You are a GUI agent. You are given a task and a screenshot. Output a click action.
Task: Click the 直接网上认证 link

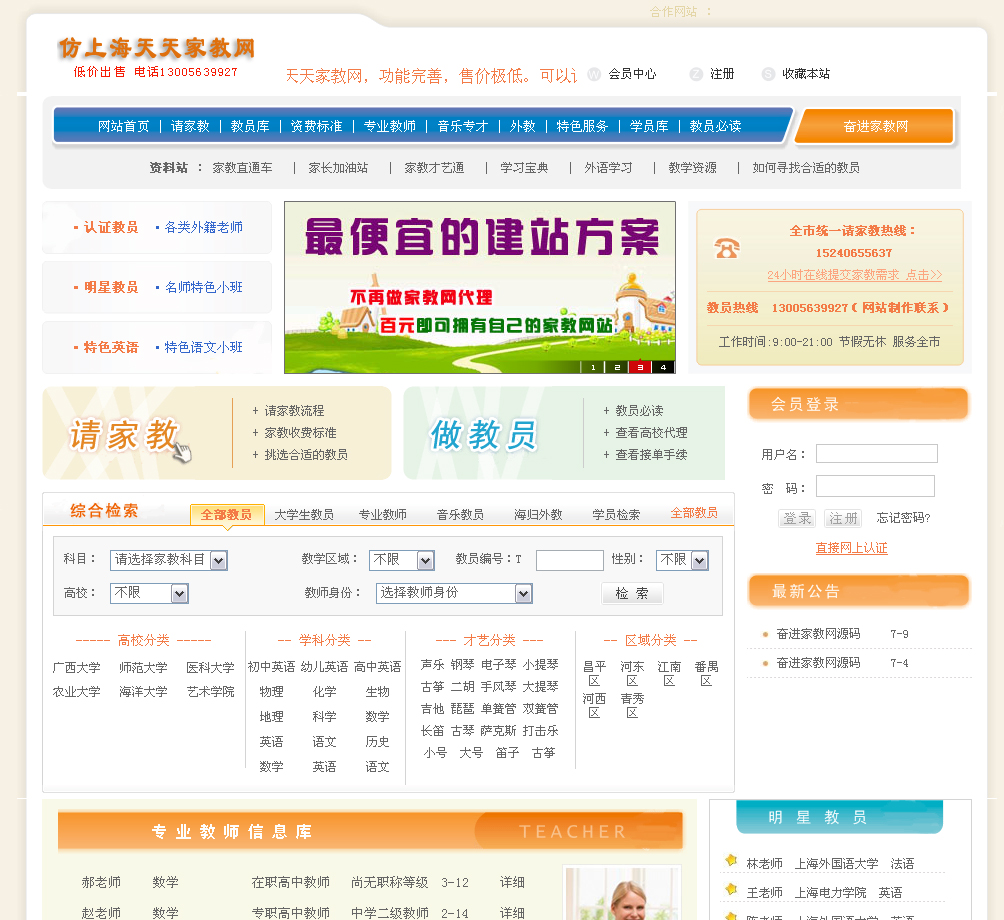click(851, 548)
